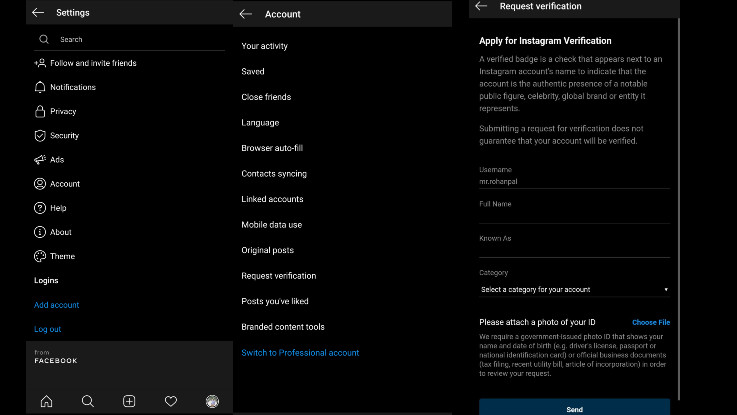Open Mobile data use

point(272,225)
